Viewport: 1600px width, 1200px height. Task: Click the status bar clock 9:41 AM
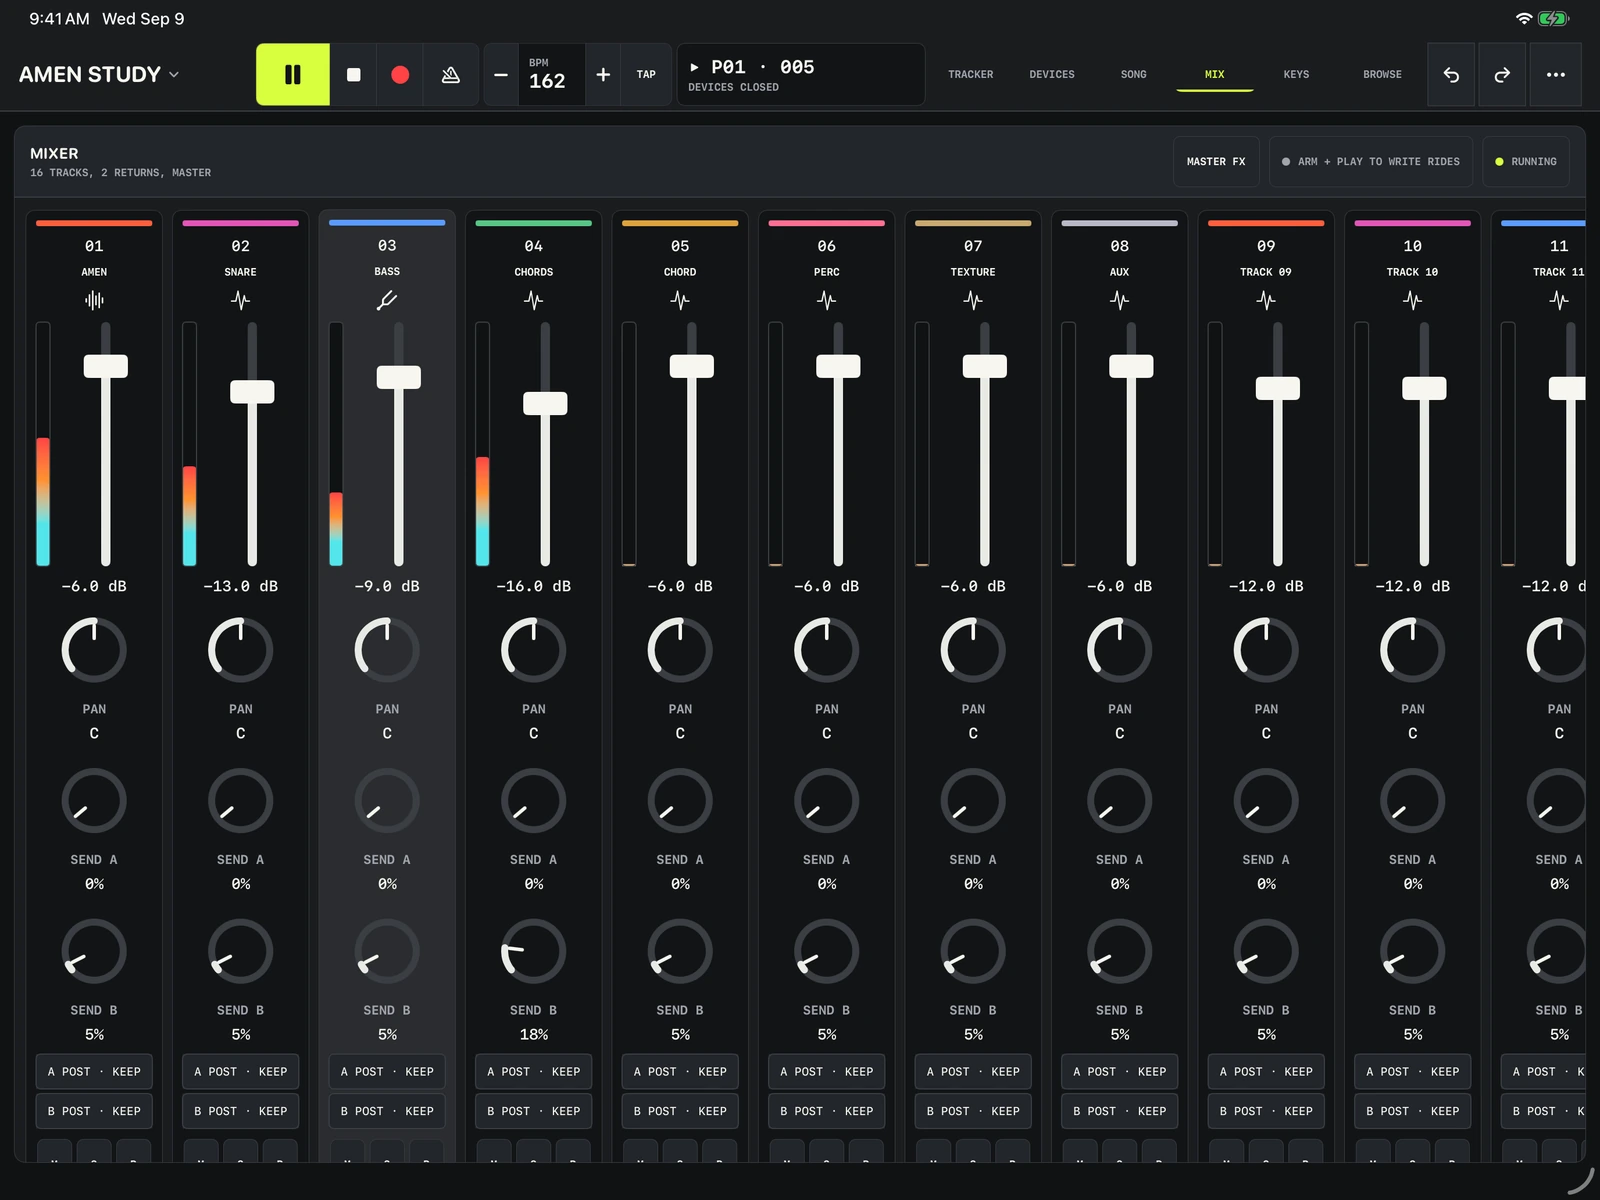59,18
